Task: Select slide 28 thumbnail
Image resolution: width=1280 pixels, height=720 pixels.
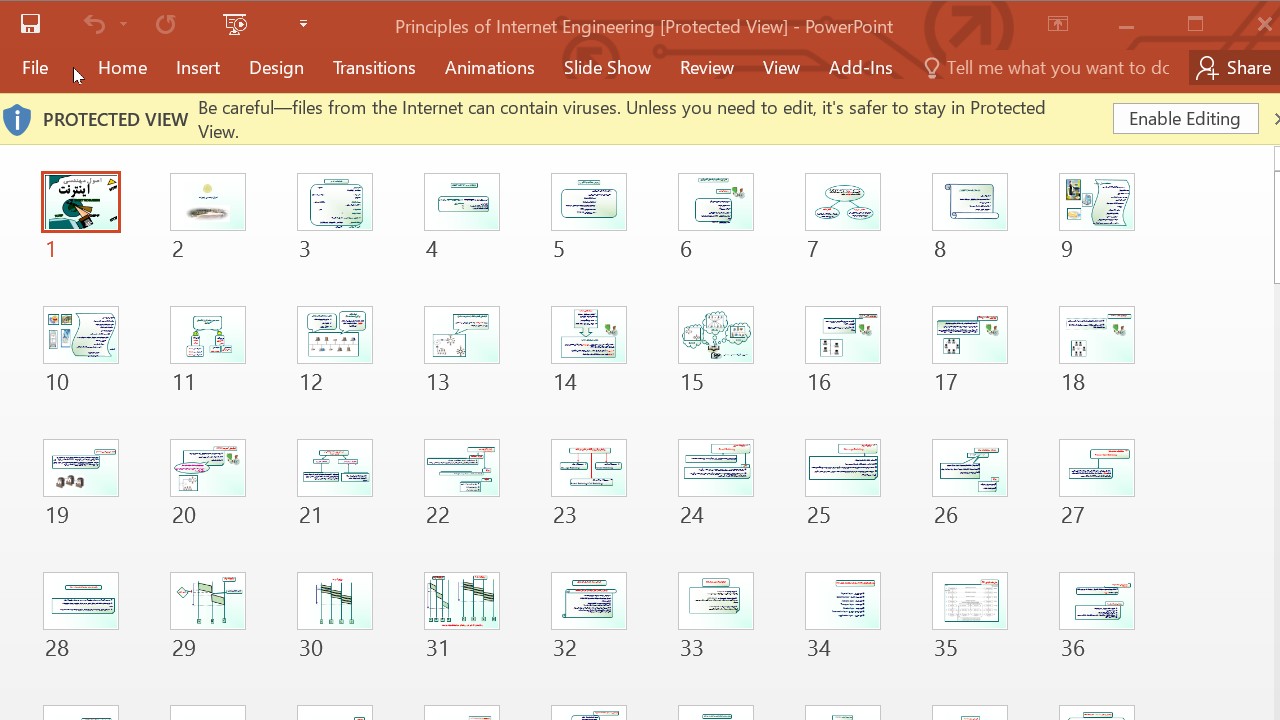Action: click(81, 601)
